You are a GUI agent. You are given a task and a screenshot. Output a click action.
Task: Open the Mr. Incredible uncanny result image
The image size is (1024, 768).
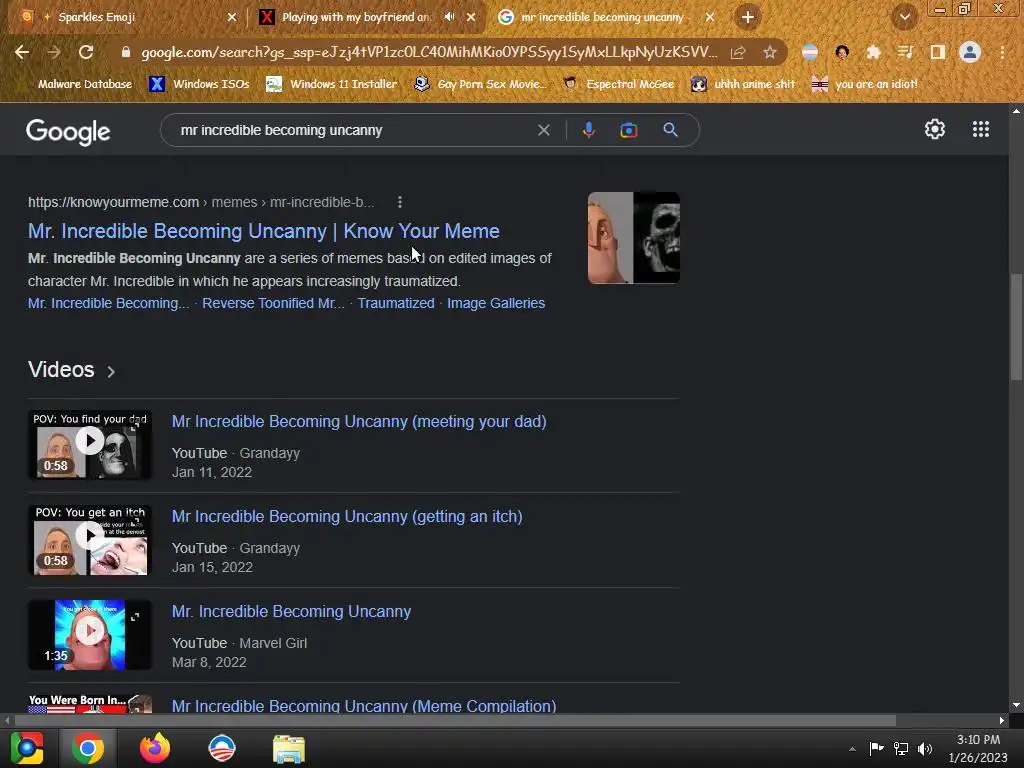pyautogui.click(x=633, y=238)
